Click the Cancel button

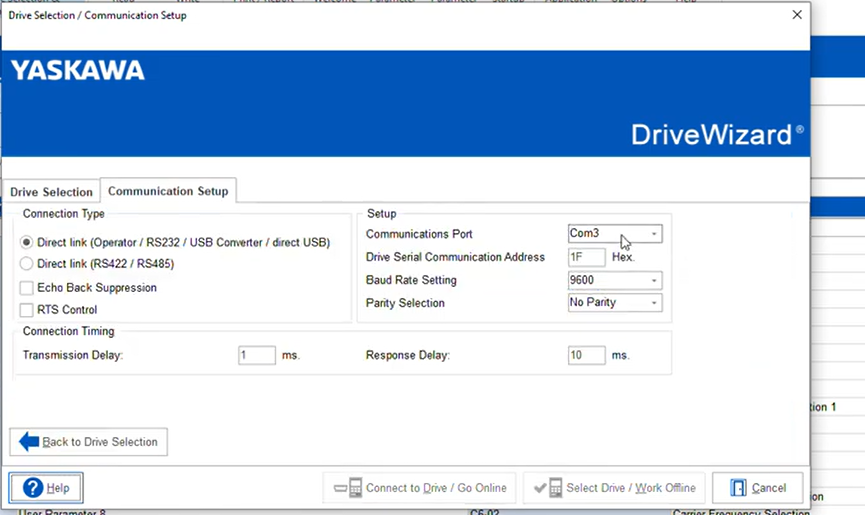(757, 488)
